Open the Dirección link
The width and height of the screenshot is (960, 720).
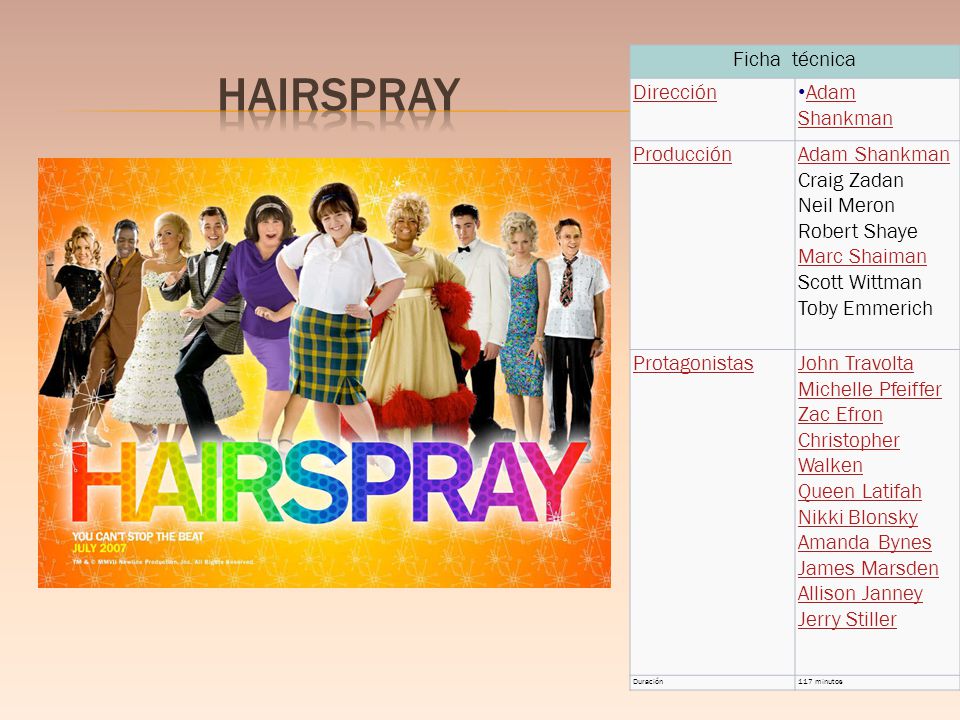click(675, 92)
